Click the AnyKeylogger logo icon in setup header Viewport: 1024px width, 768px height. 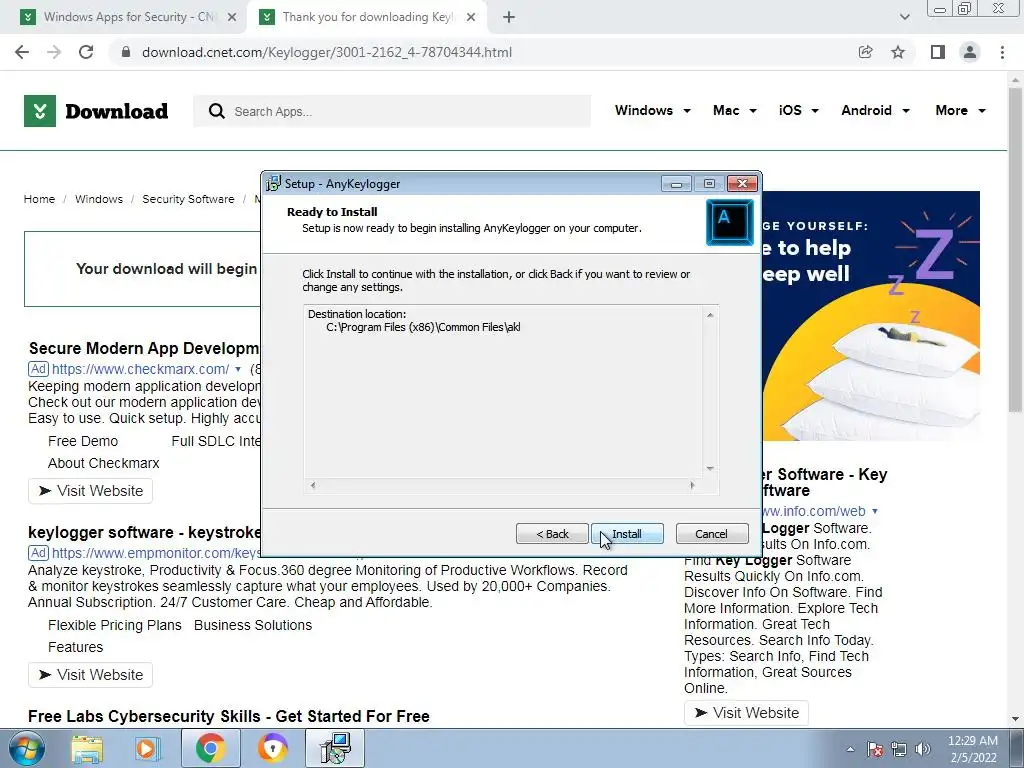(729, 223)
